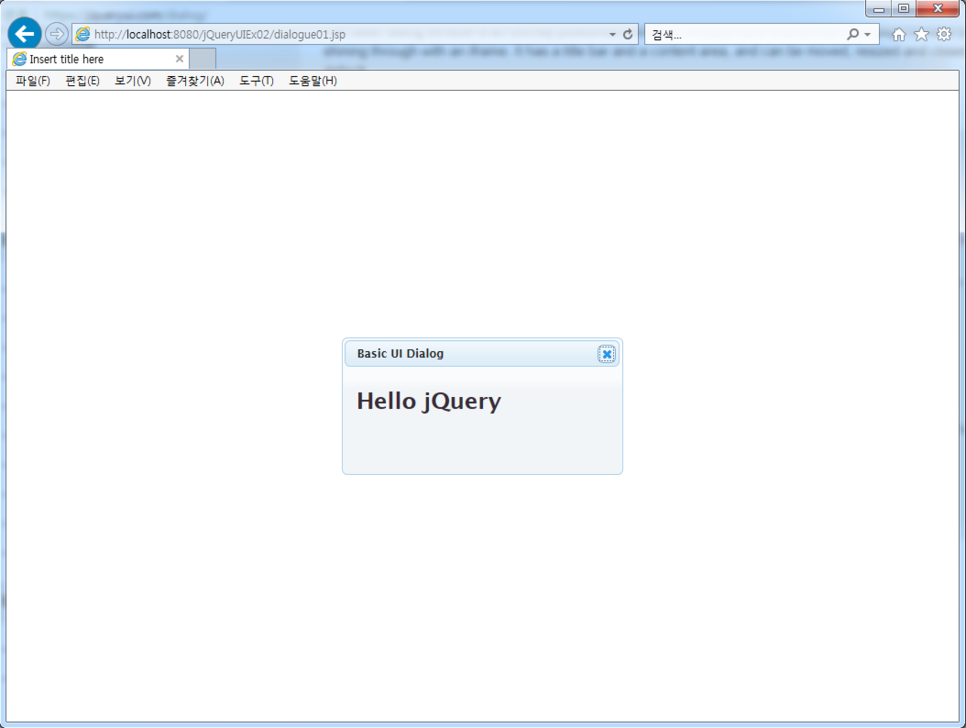Image resolution: width=966 pixels, height=728 pixels.
Task: Click the 'Hello jQuery' heading text
Action: (x=429, y=401)
